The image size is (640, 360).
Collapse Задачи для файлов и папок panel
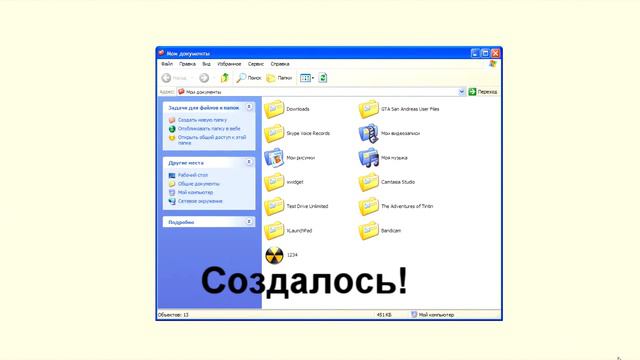pos(249,107)
